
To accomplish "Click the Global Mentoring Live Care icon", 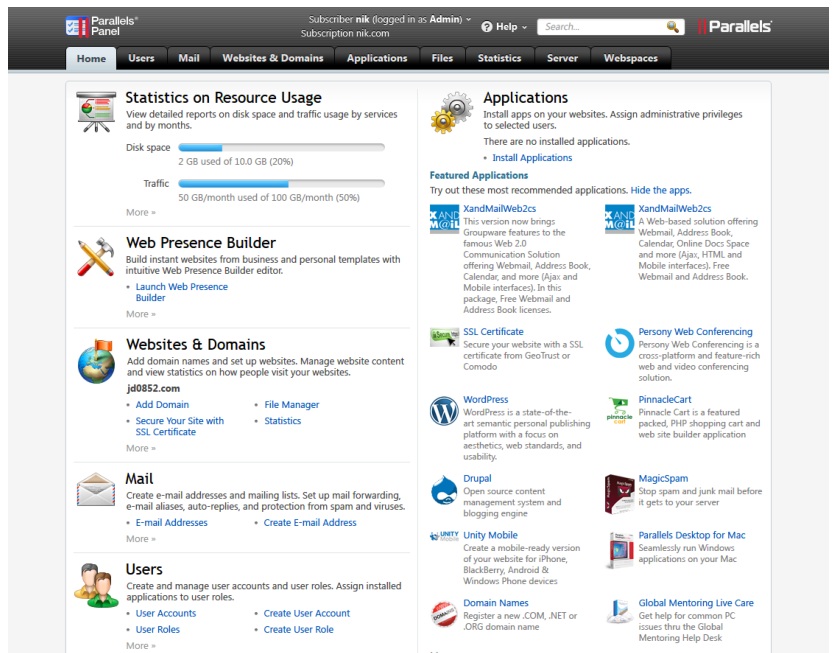I will [x=619, y=612].
